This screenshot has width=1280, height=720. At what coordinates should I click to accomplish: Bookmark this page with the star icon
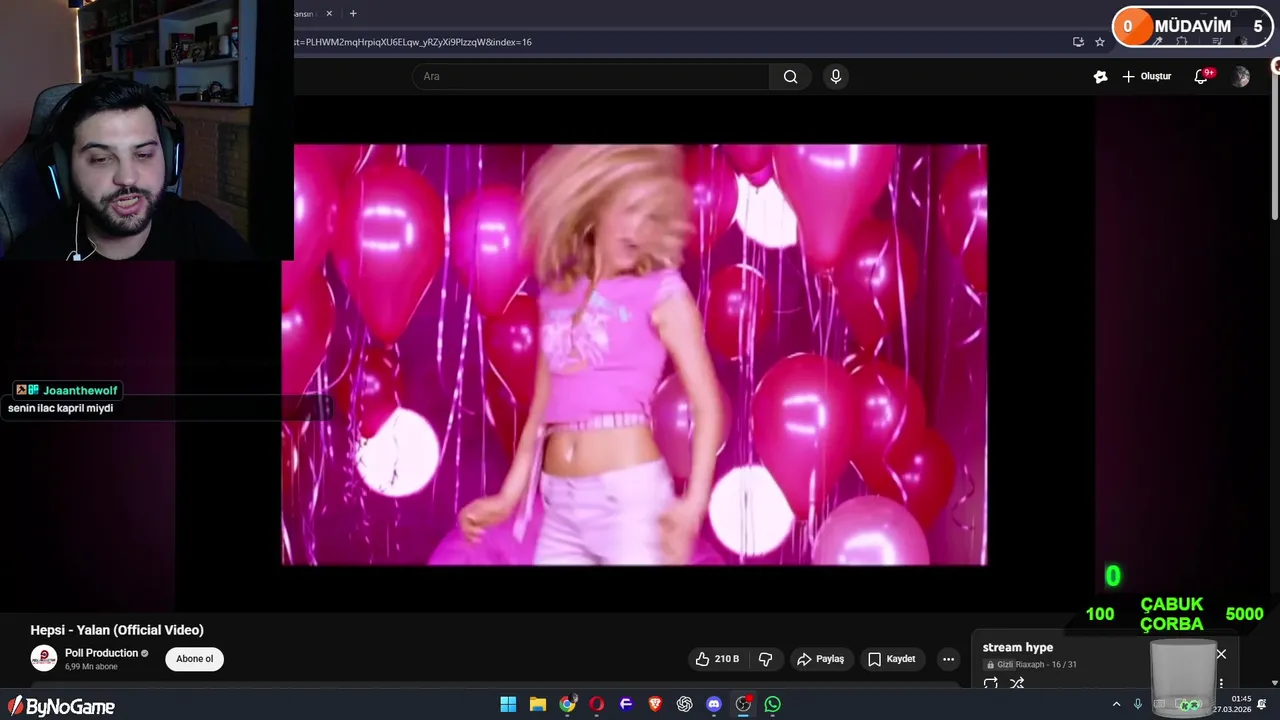(1100, 42)
